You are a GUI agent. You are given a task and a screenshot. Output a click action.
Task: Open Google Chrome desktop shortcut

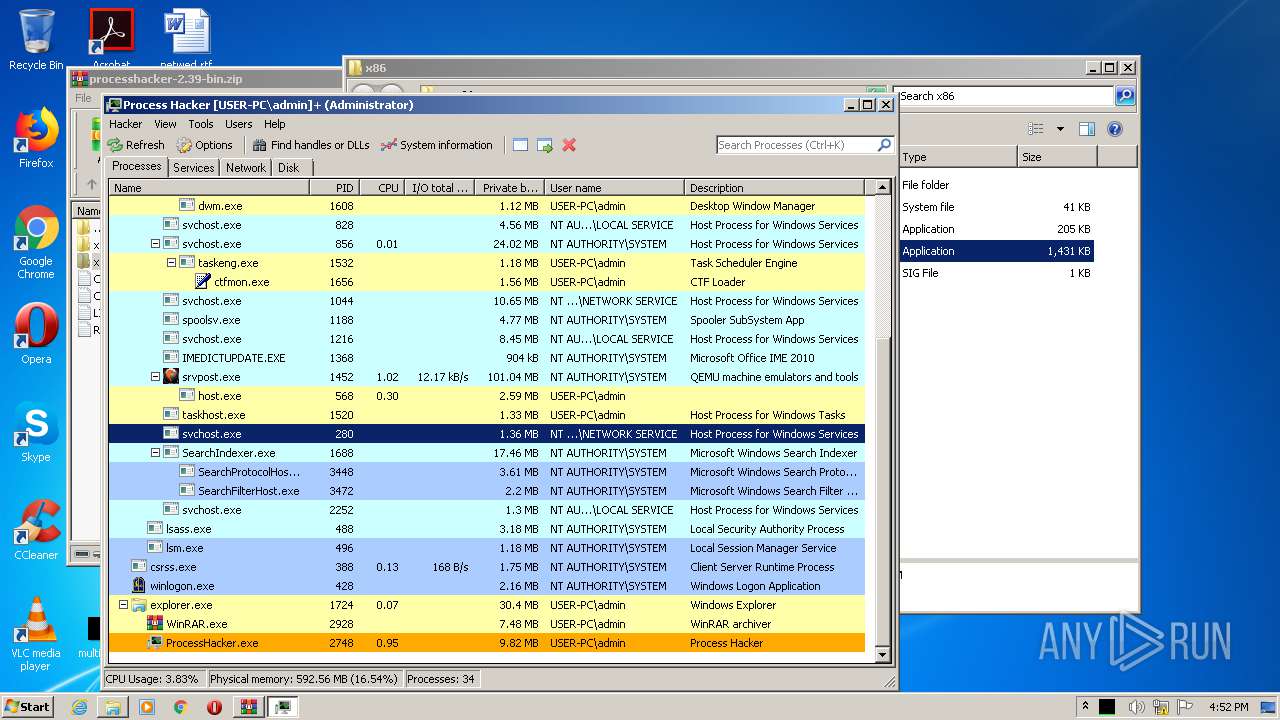36,242
